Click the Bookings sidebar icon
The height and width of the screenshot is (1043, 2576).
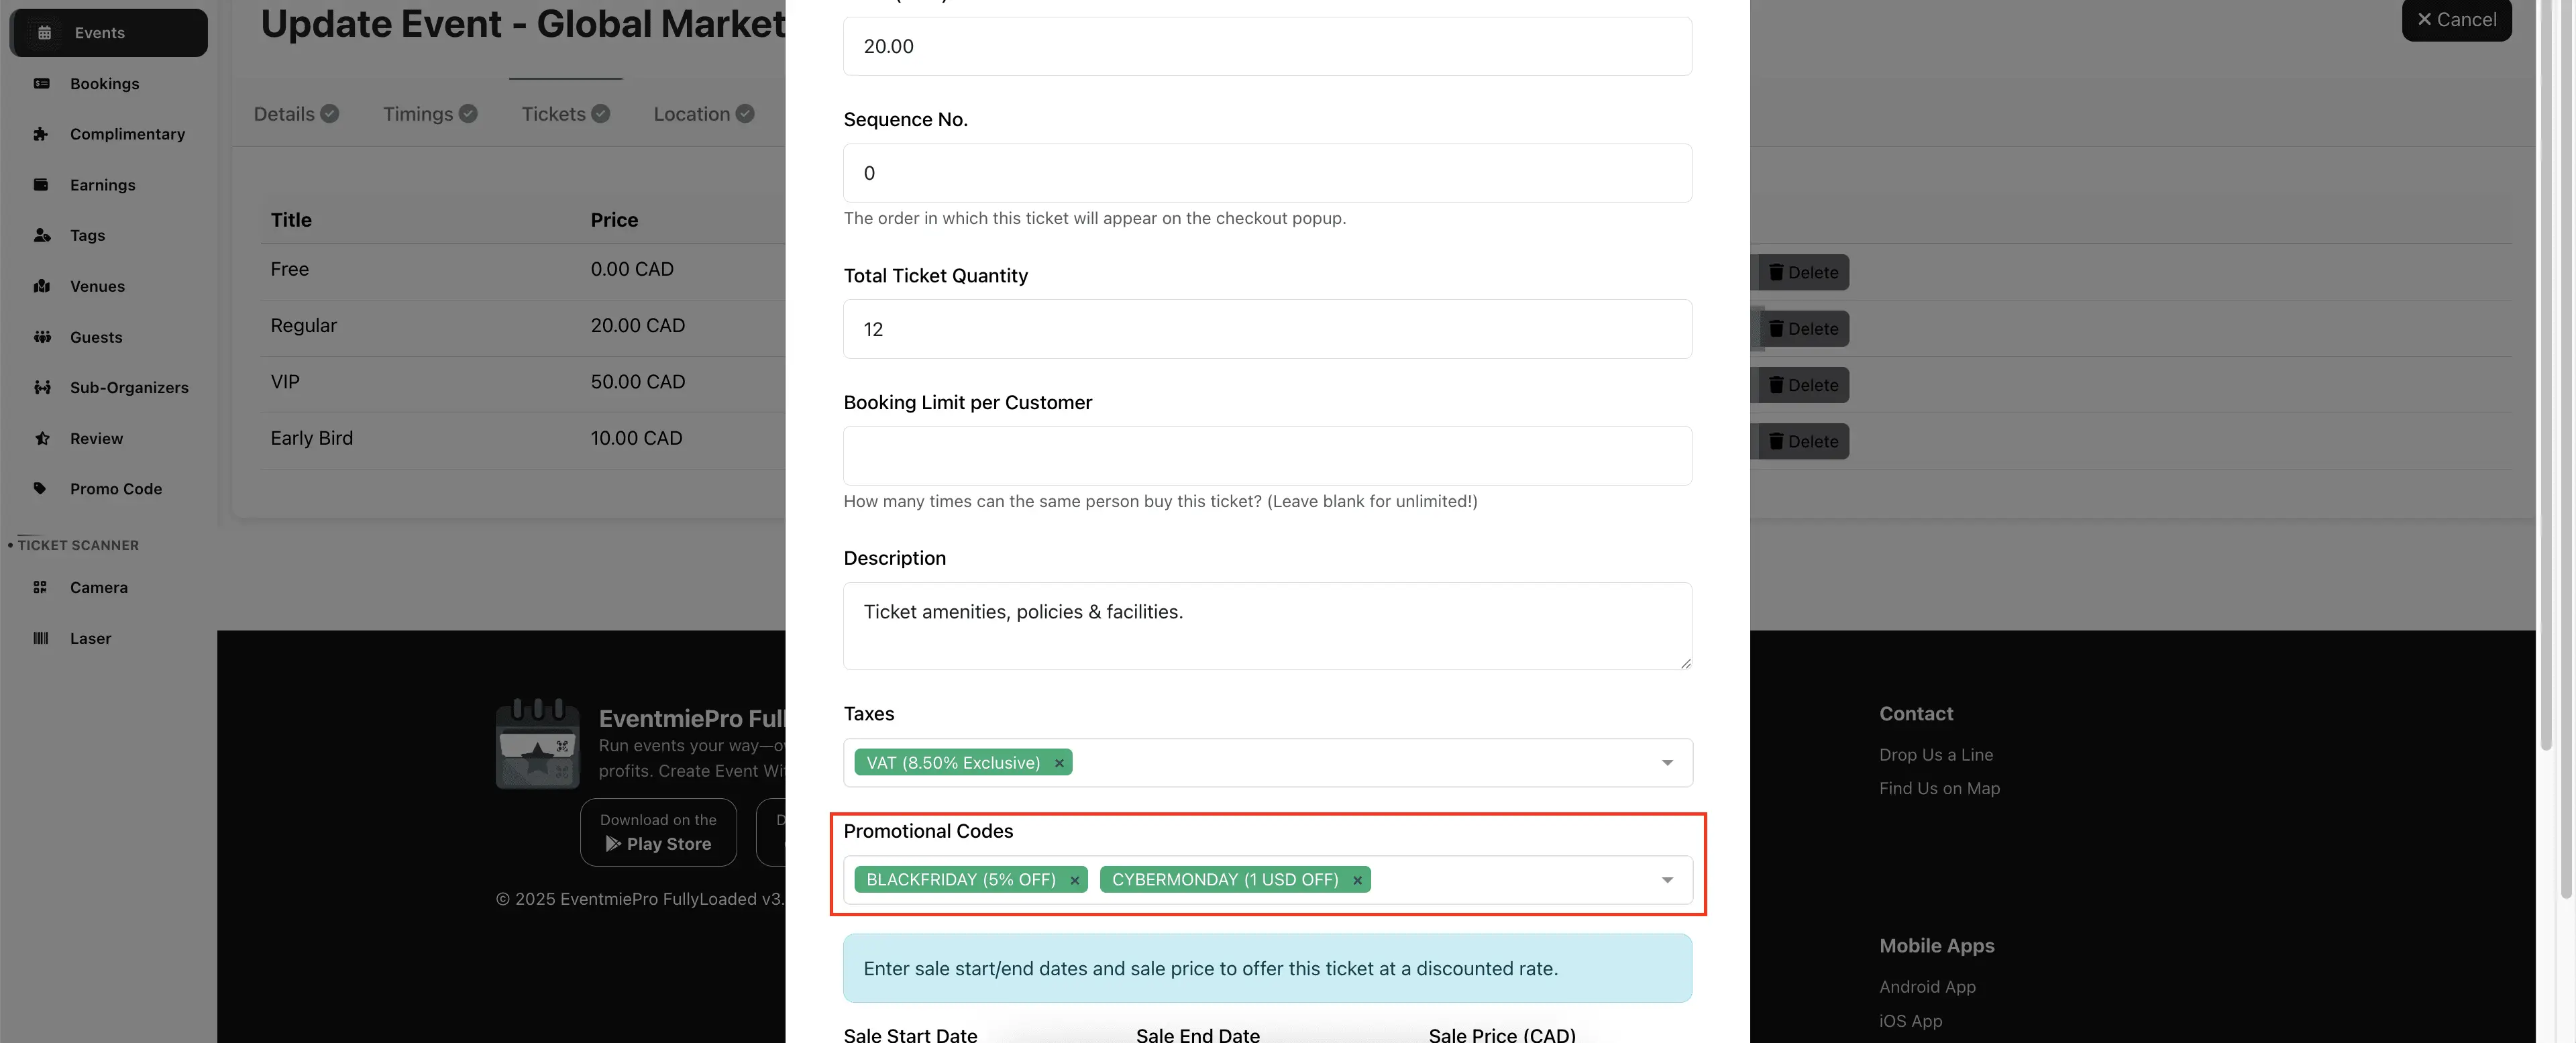[x=41, y=84]
